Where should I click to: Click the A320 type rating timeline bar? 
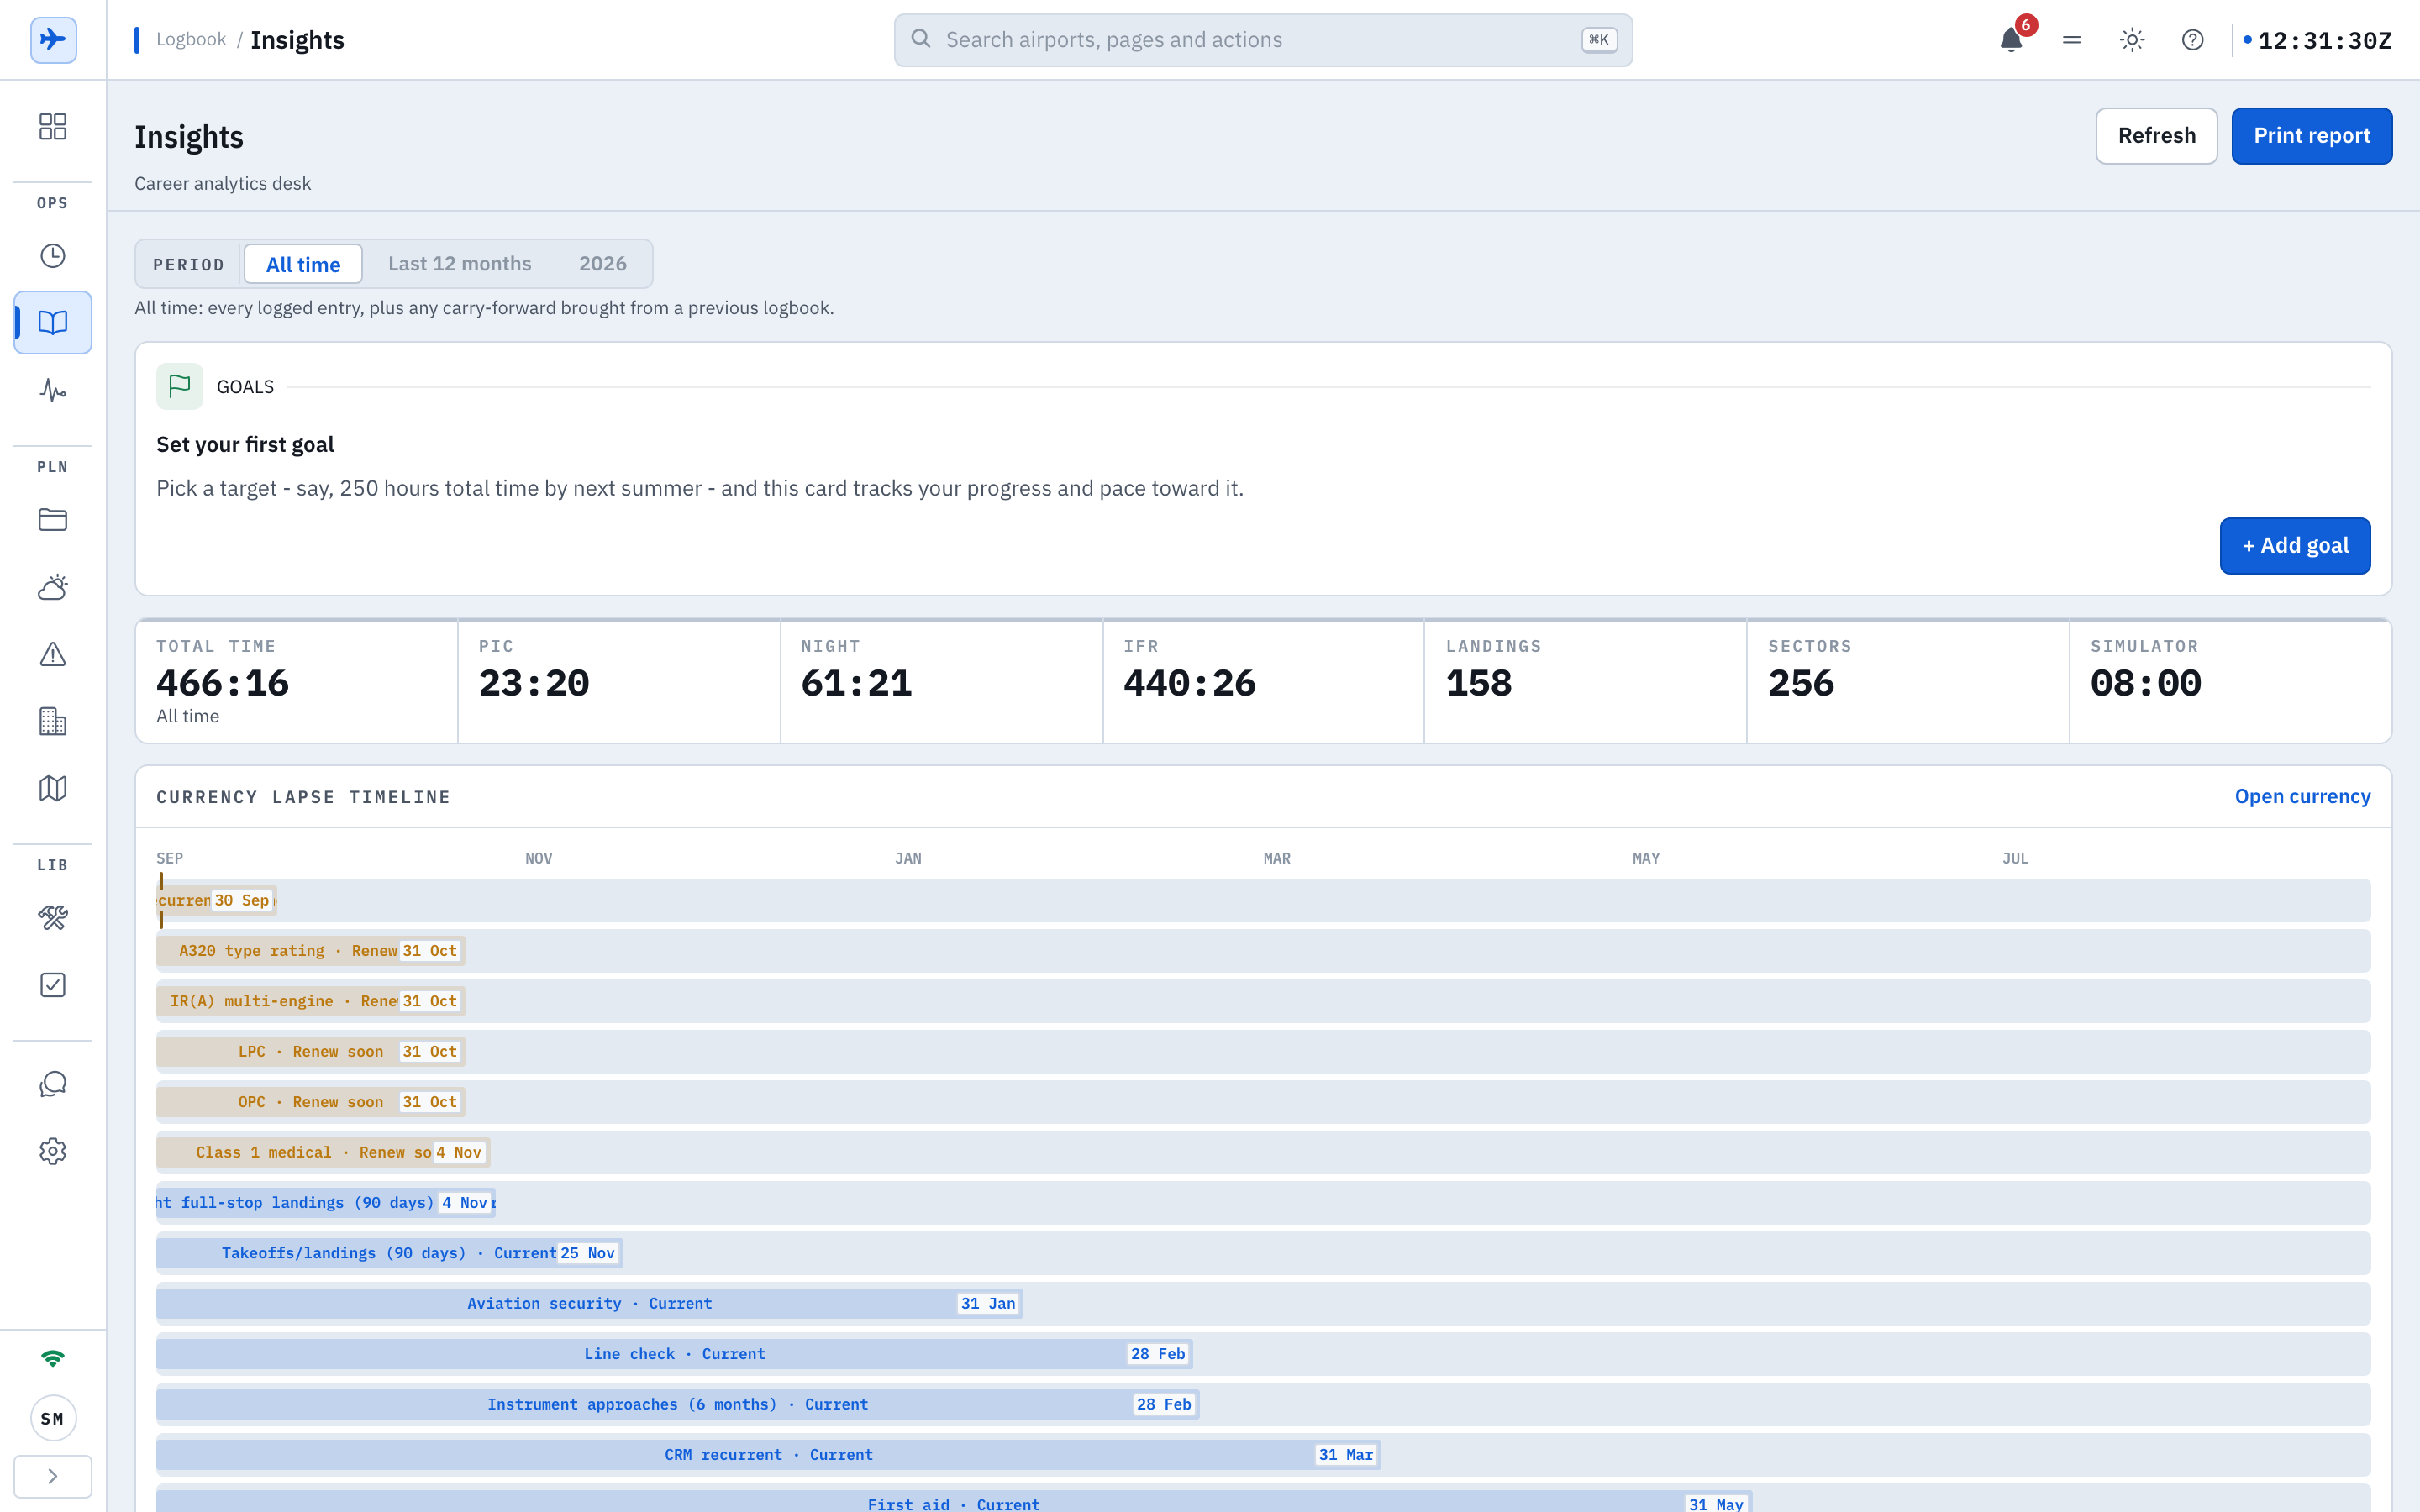(311, 951)
